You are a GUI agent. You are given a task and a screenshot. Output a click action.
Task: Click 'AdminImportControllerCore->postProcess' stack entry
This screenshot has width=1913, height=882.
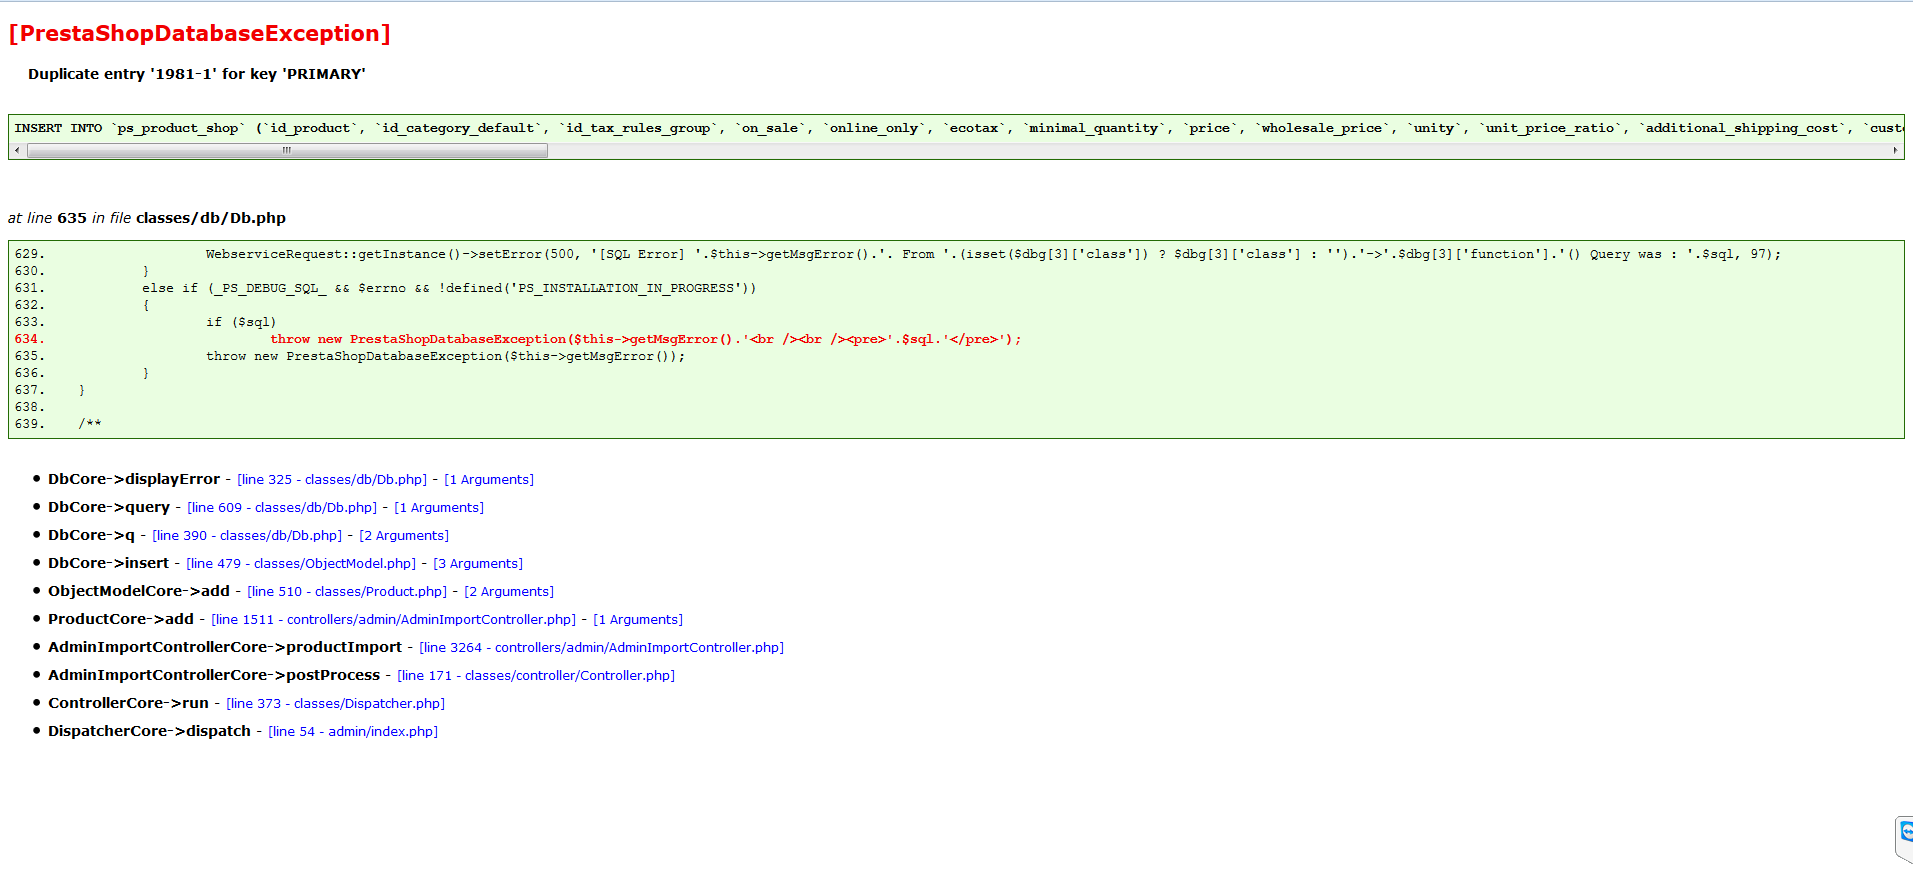[x=214, y=675]
